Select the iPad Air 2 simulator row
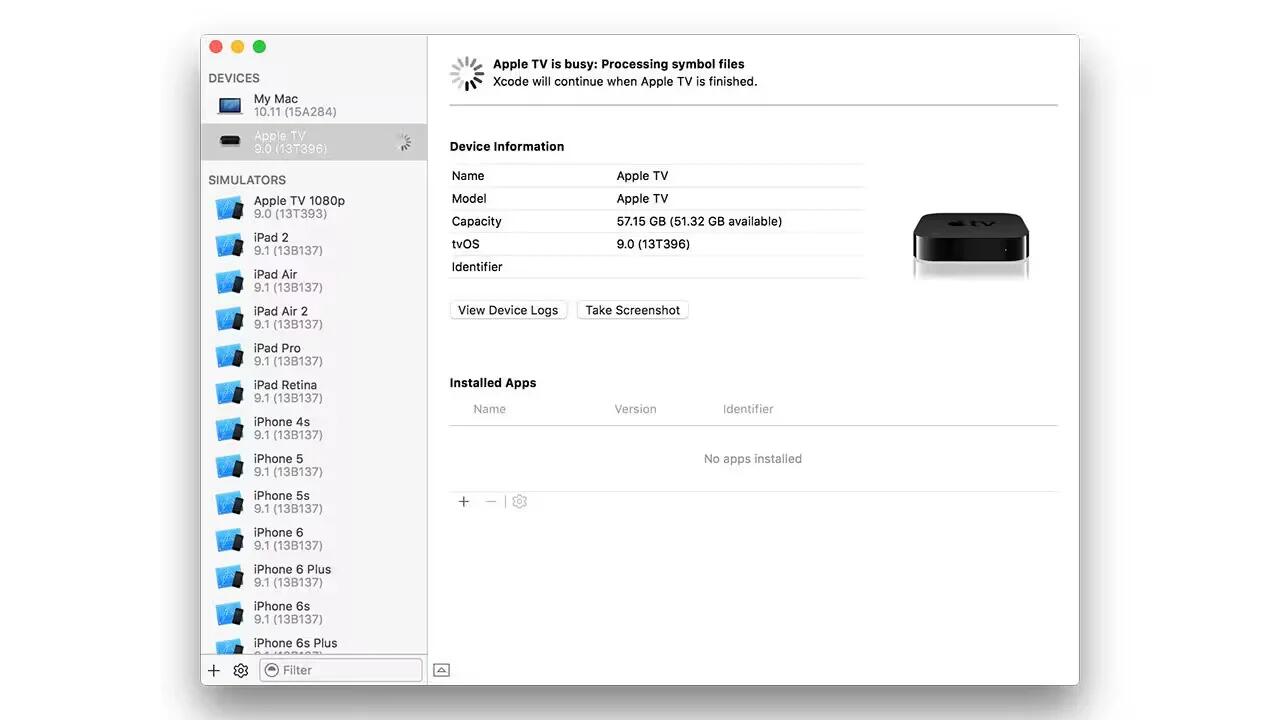Image resolution: width=1280 pixels, height=720 pixels. click(x=314, y=318)
